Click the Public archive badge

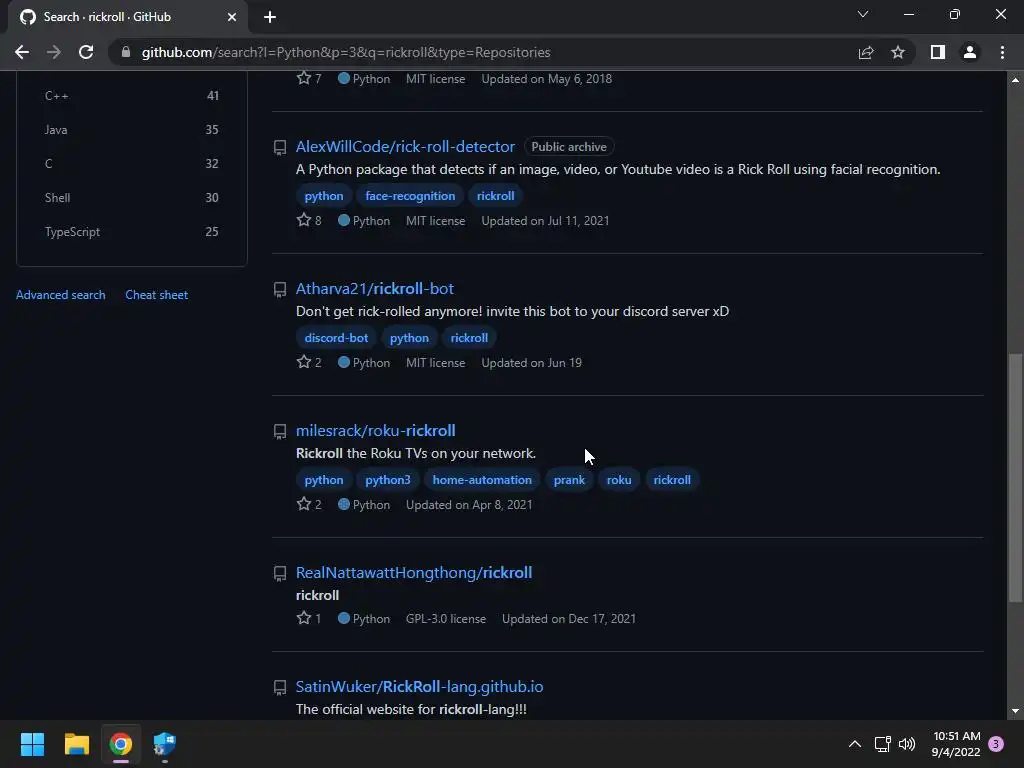569,147
